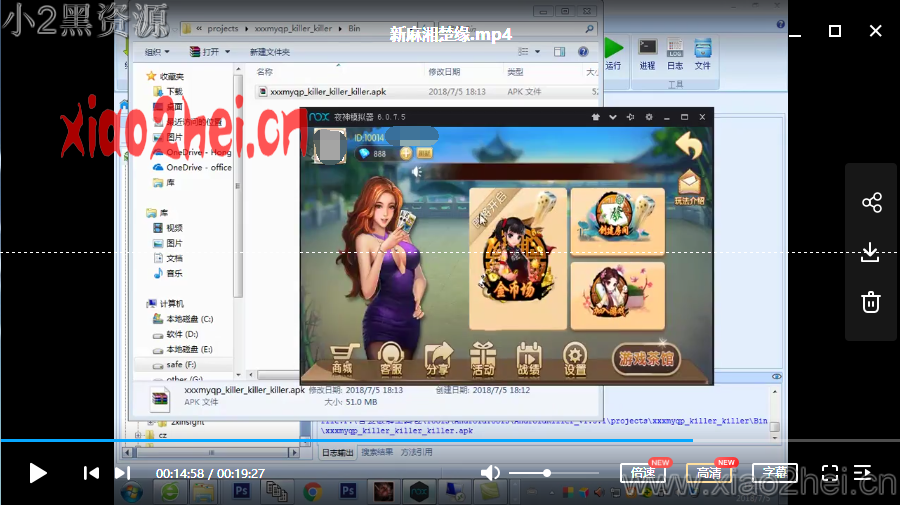Expand the Nox title bar dropdown arrow
Screen dimensions: 900x505
point(613,117)
